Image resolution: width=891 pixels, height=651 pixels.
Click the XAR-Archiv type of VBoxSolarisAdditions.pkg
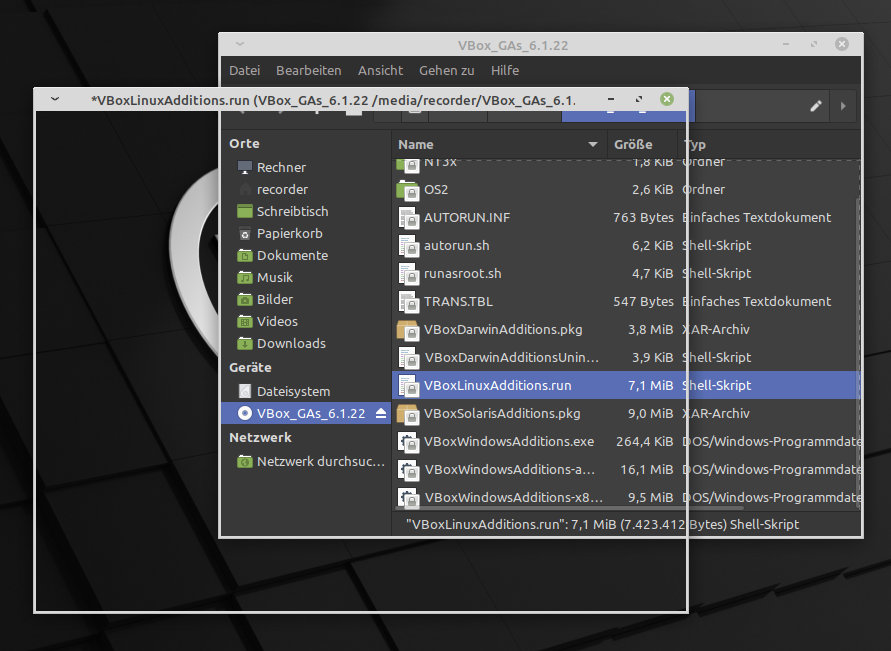click(x=716, y=414)
